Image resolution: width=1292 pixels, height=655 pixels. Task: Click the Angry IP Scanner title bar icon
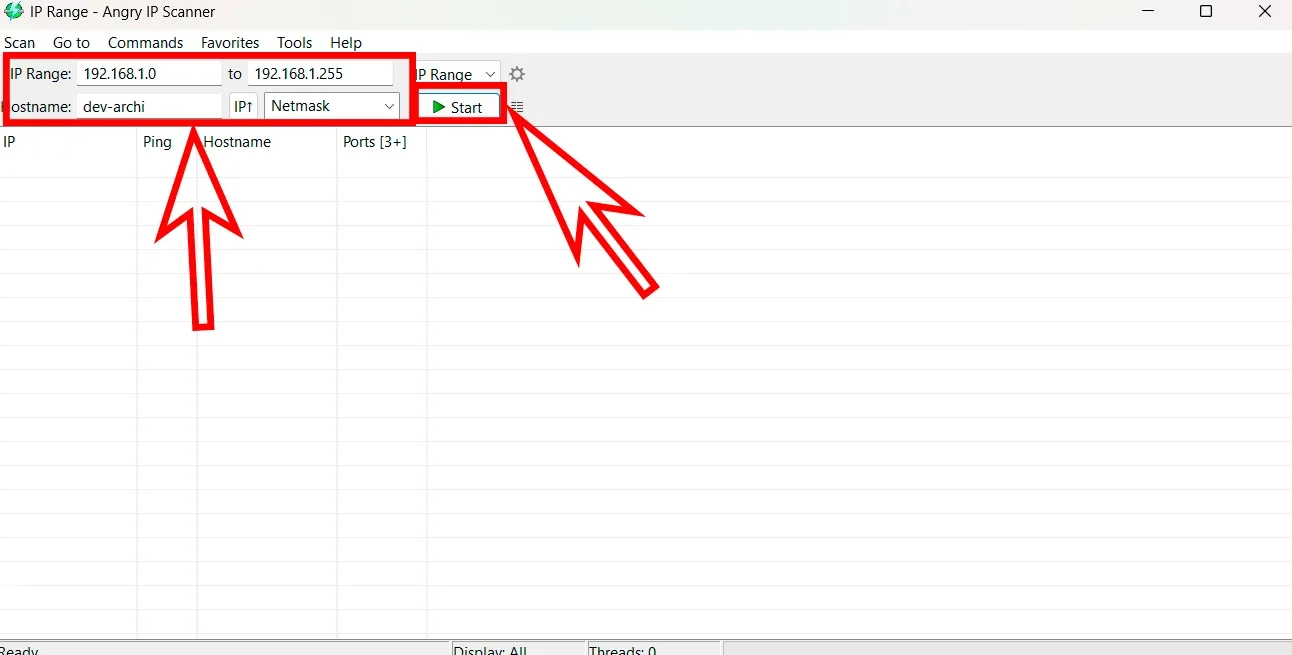pyautogui.click(x=14, y=12)
